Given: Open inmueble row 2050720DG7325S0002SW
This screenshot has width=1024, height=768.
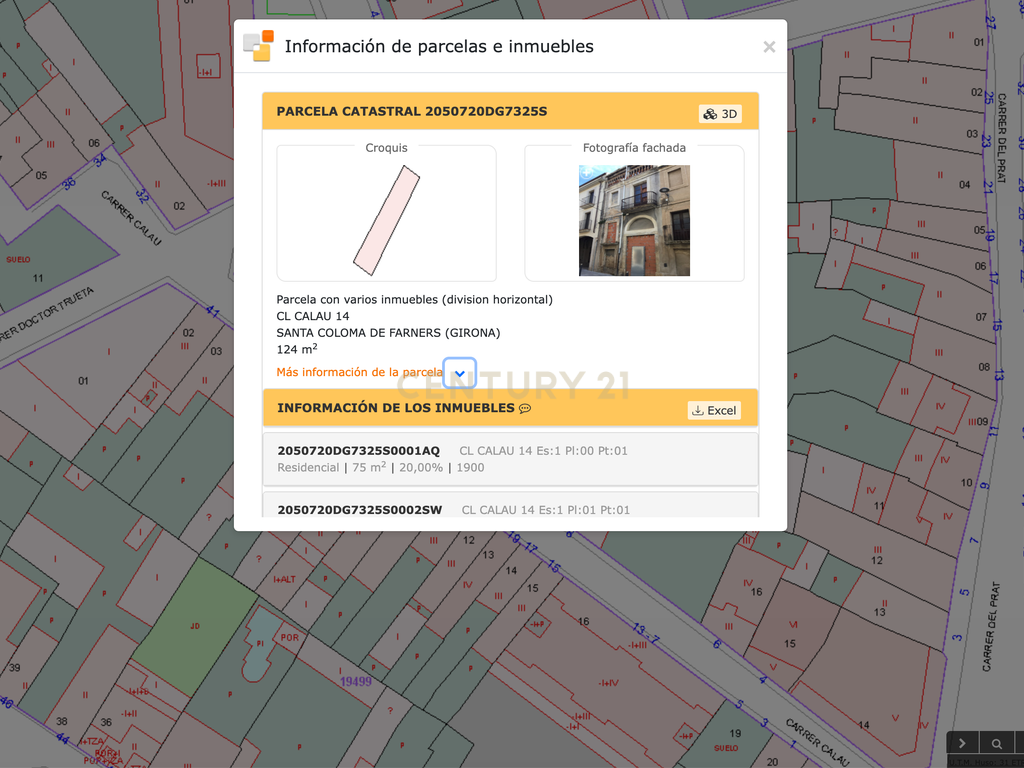Looking at the screenshot, I should (x=511, y=505).
